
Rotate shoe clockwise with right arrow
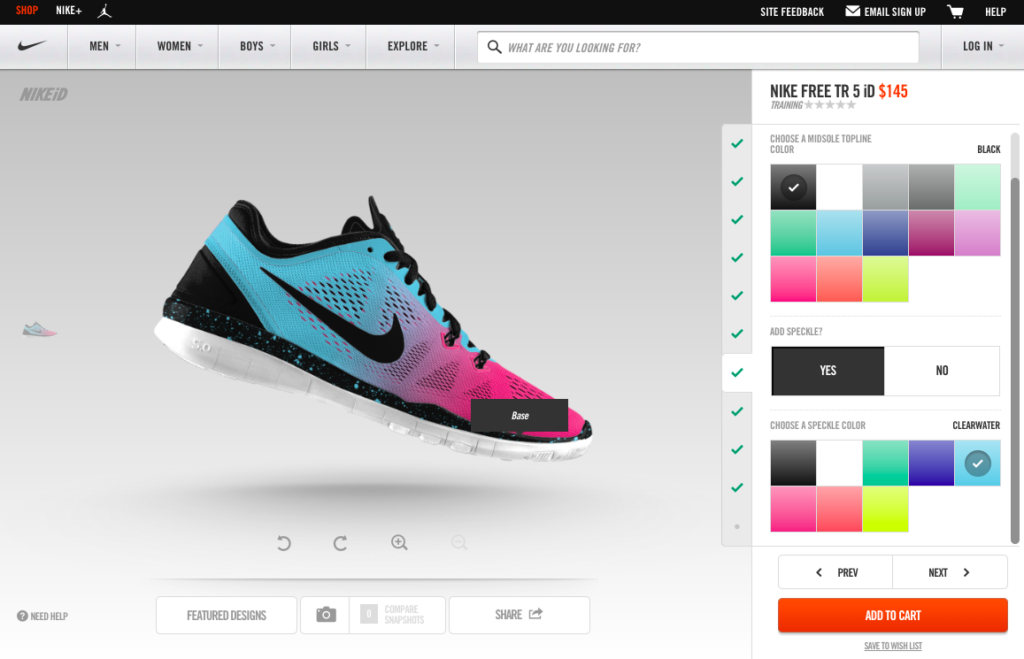340,543
